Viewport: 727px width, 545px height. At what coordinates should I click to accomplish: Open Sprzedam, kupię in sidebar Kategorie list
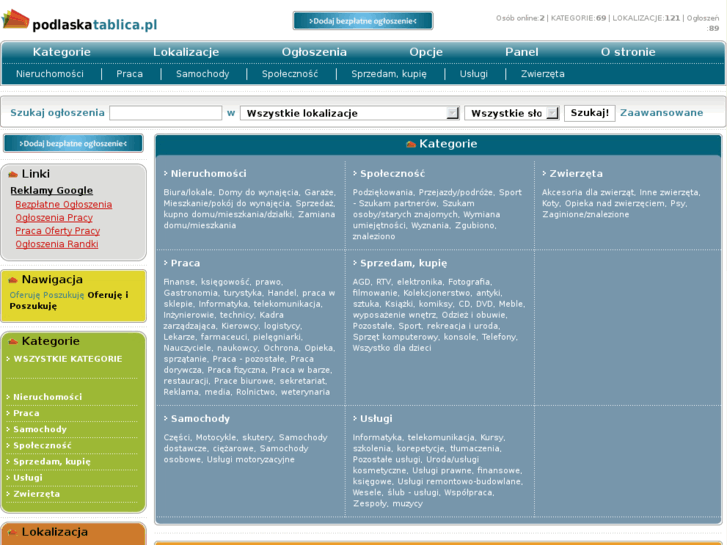coord(52,462)
